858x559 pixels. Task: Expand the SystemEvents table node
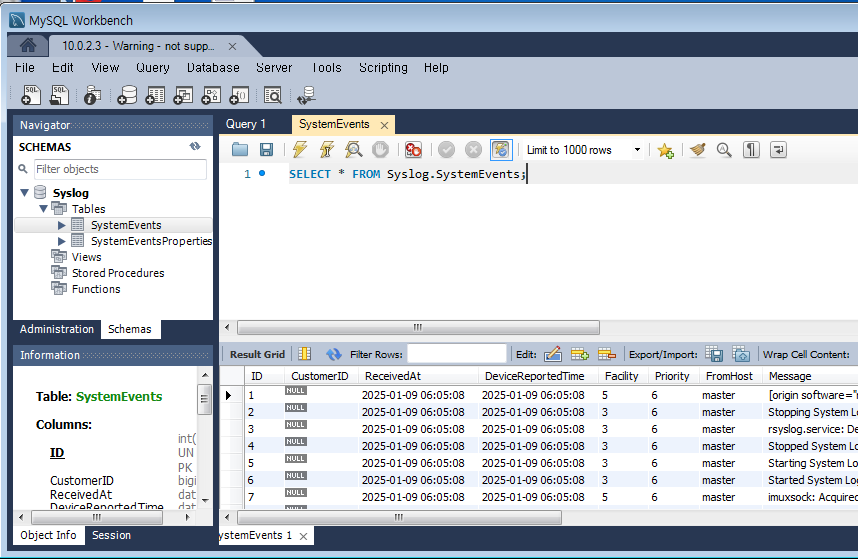[x=61, y=225]
